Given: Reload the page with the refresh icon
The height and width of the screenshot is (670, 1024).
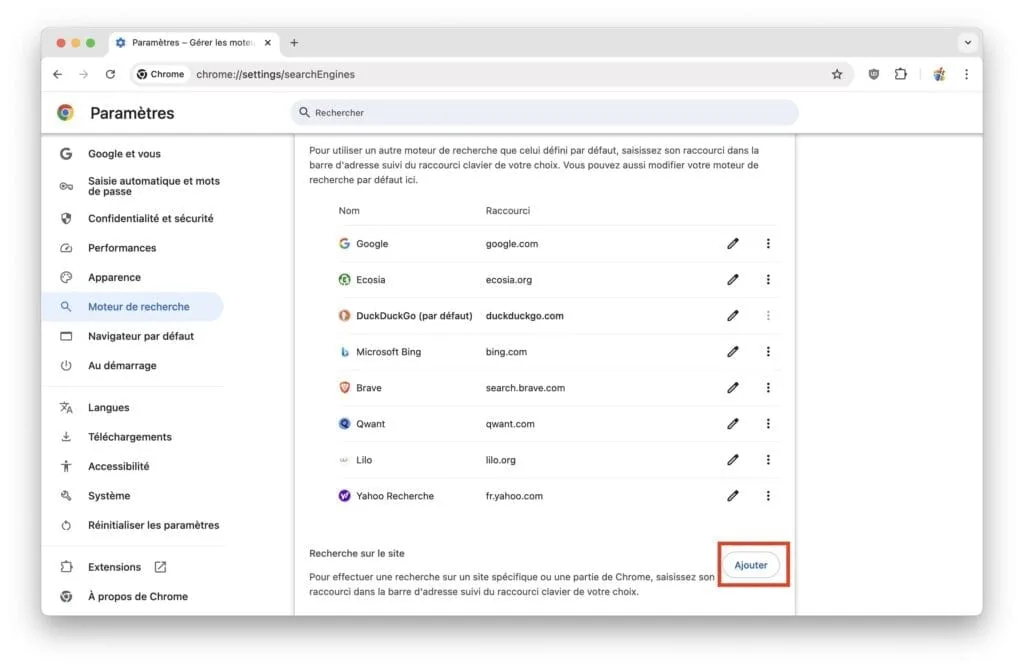Looking at the screenshot, I should [x=110, y=74].
